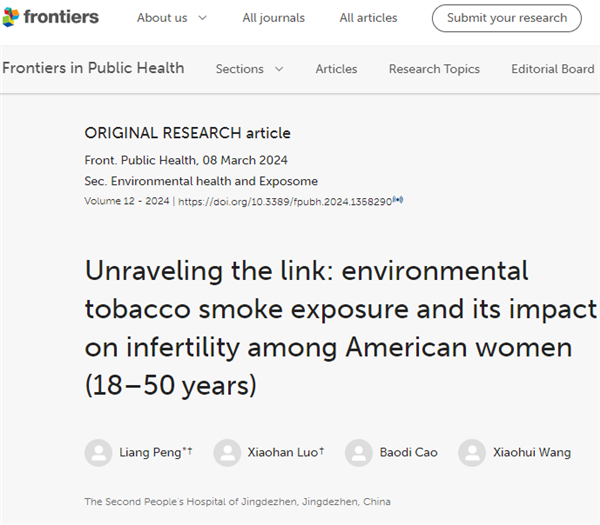Open the Sections menu label

click(x=240, y=69)
